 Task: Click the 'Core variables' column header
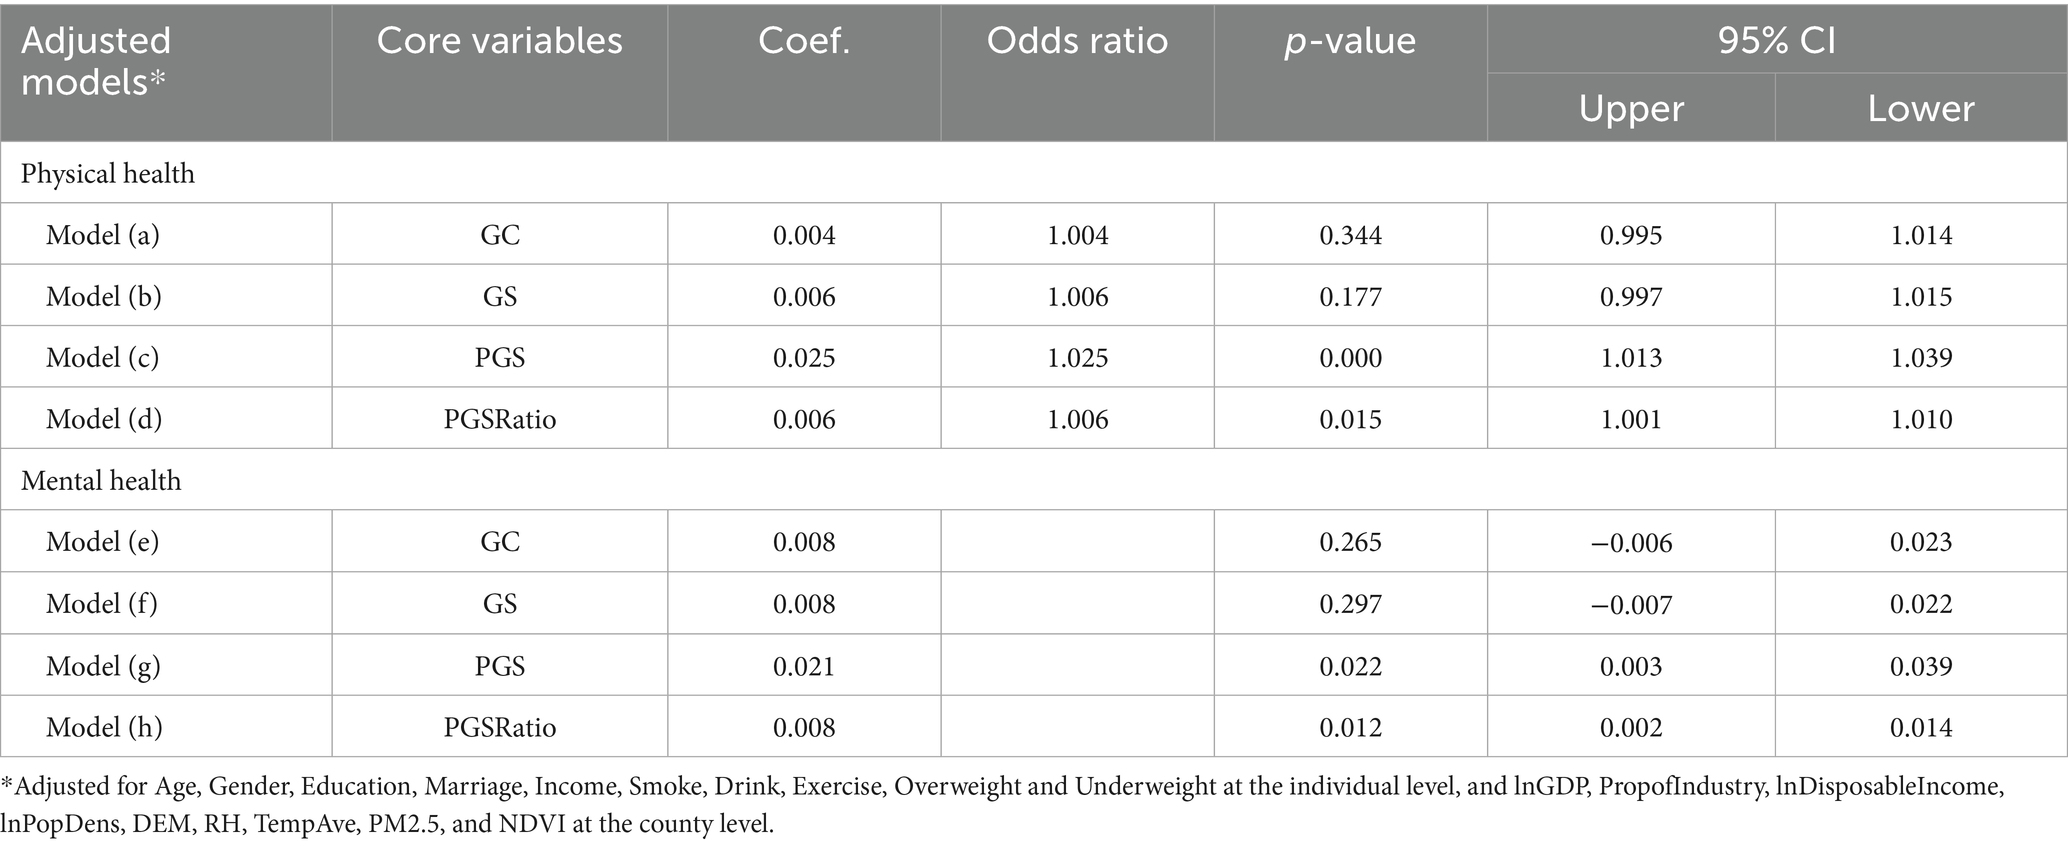tap(499, 41)
